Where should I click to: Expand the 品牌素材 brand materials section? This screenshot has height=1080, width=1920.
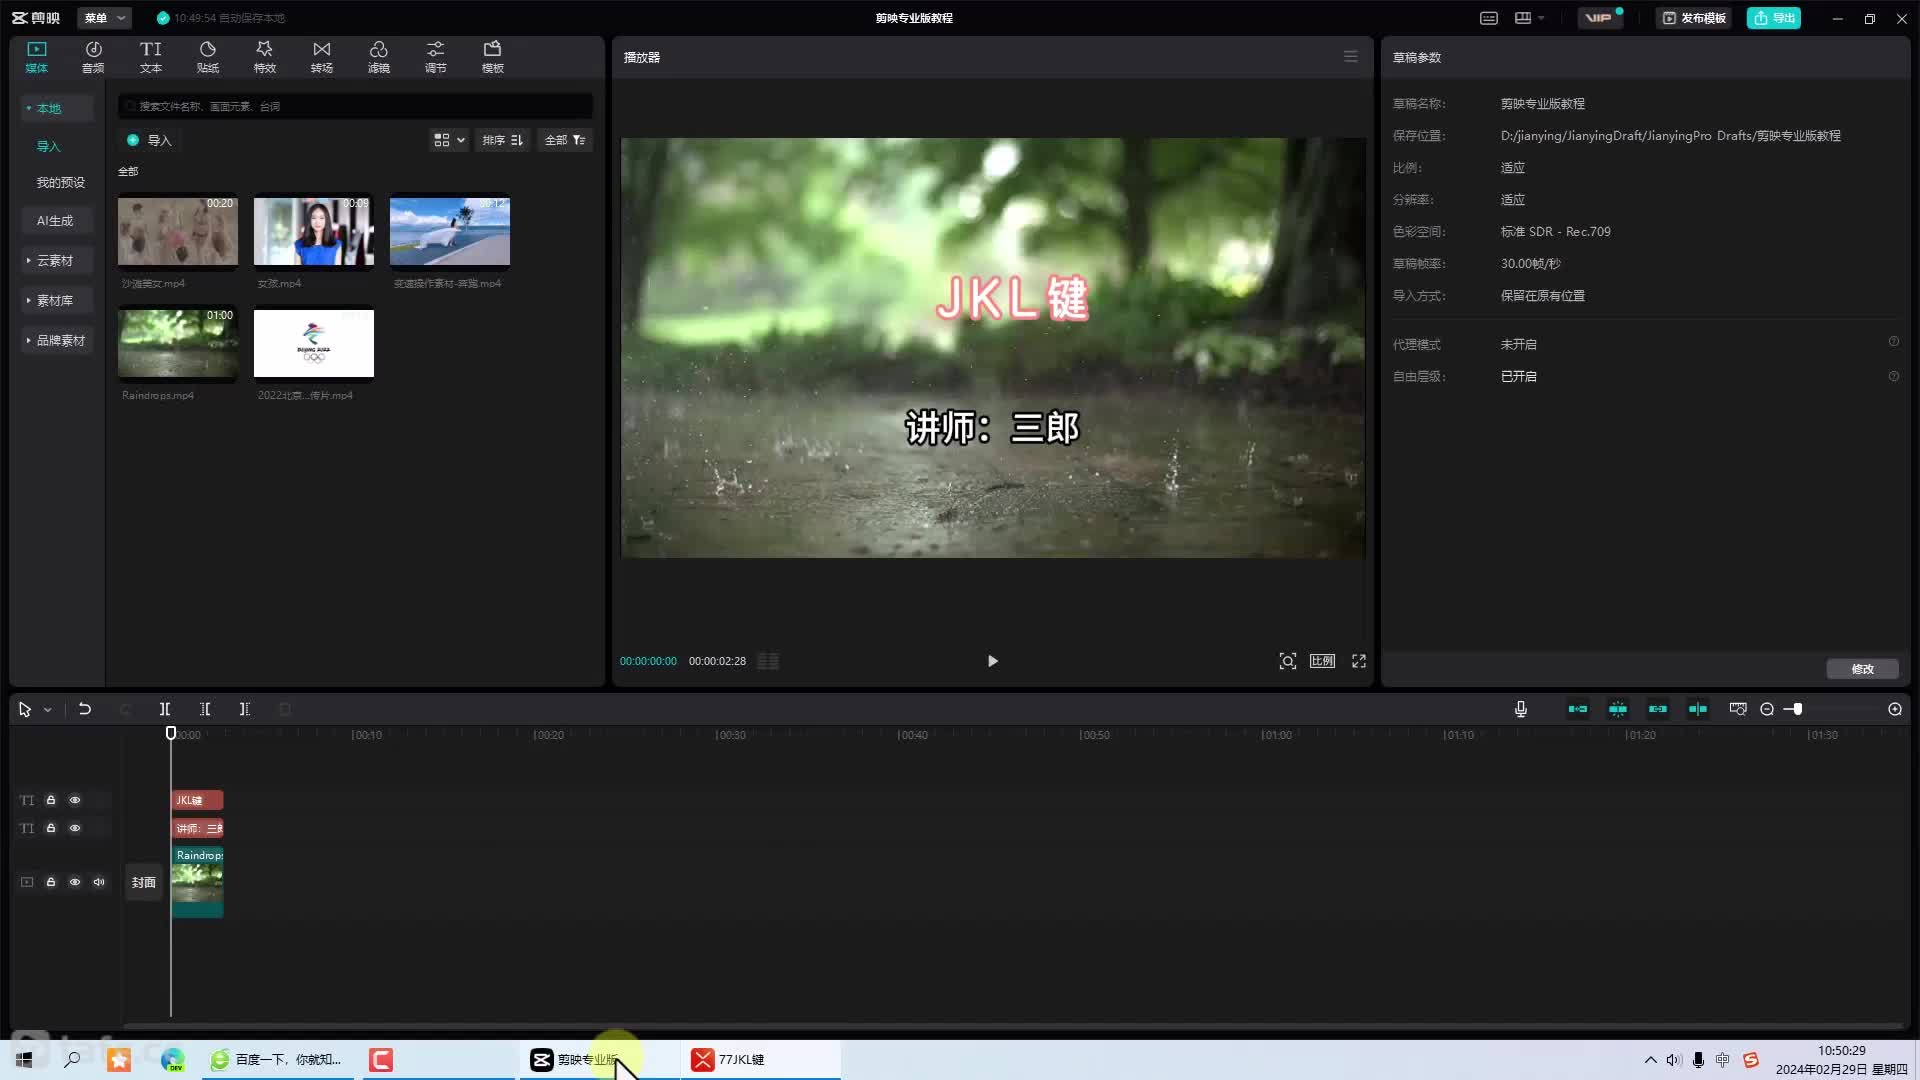[x=57, y=340]
